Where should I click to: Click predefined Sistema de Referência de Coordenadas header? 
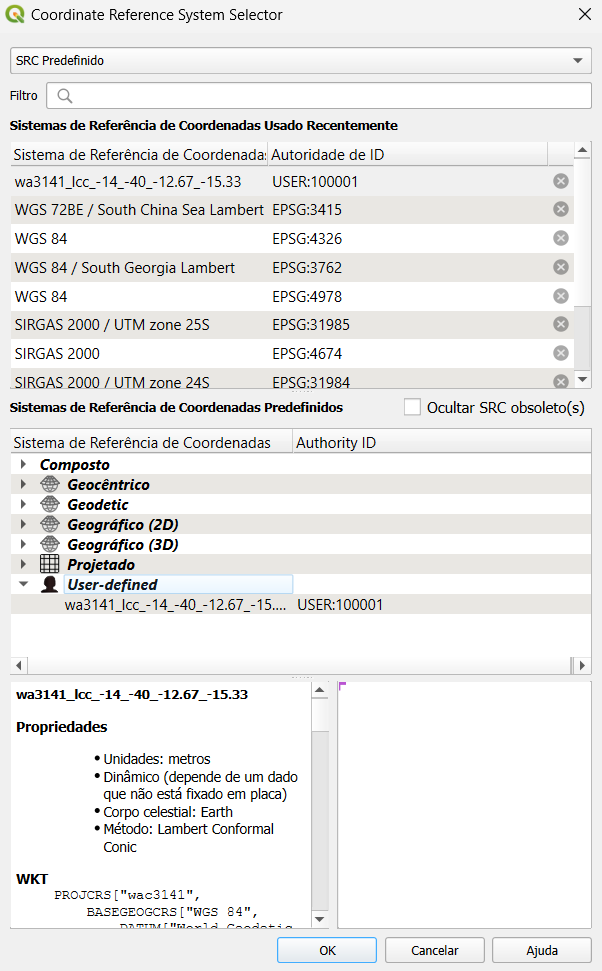click(152, 442)
